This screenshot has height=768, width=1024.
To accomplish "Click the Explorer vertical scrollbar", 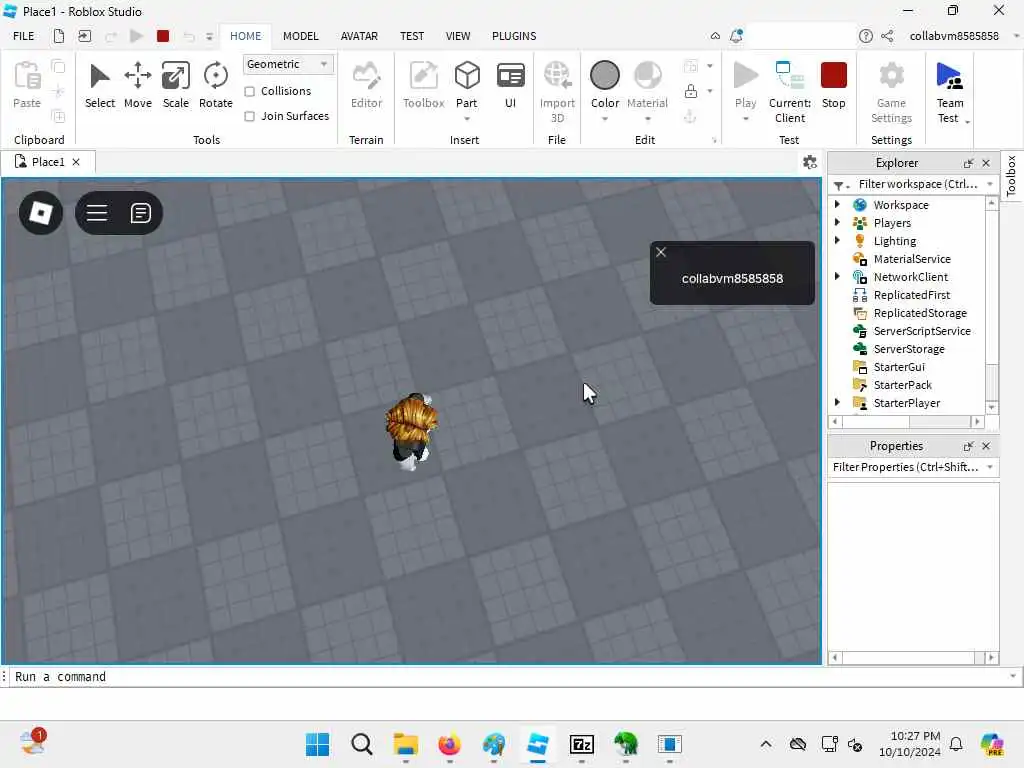I will (991, 305).
